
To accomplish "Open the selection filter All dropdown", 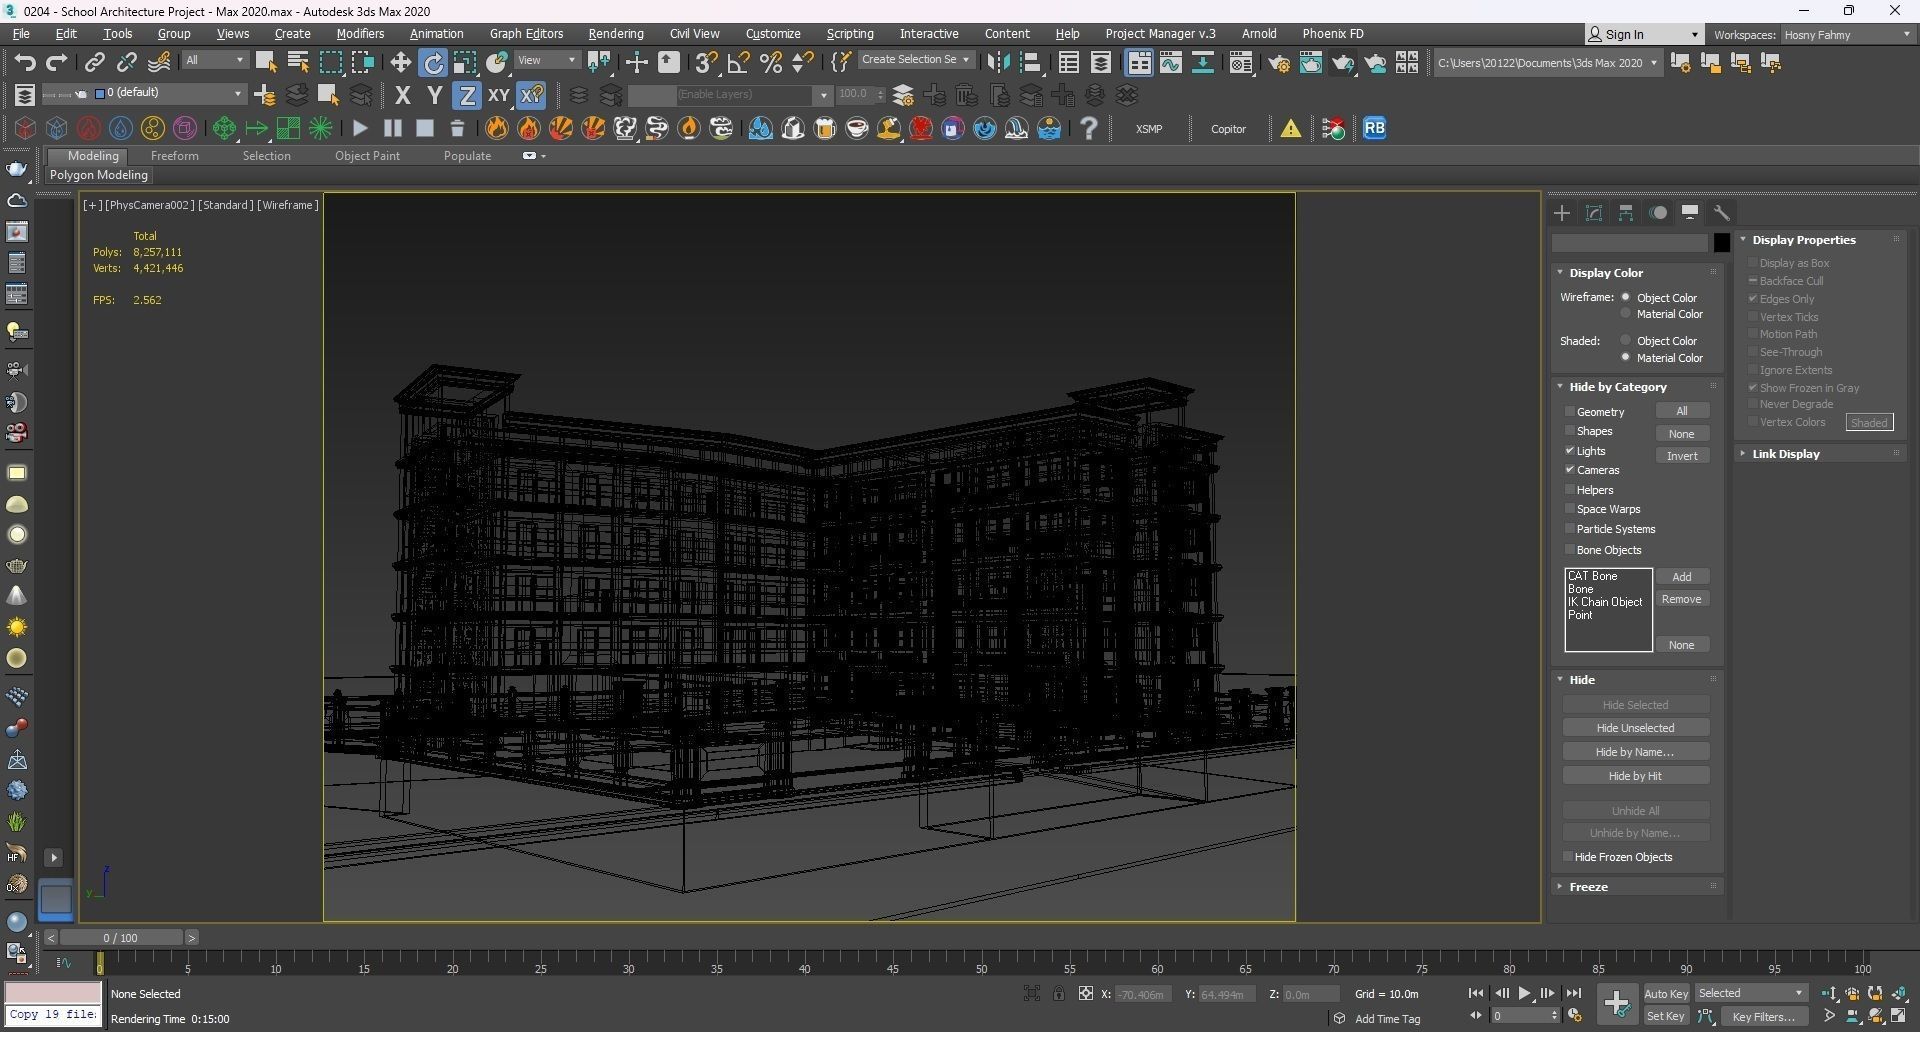I will pos(214,61).
